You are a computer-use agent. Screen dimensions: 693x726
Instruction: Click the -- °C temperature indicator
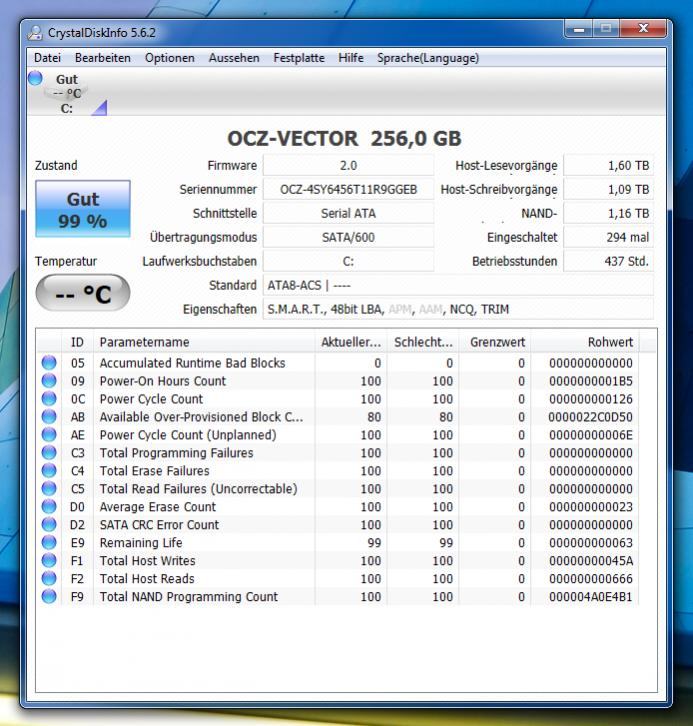coord(83,293)
